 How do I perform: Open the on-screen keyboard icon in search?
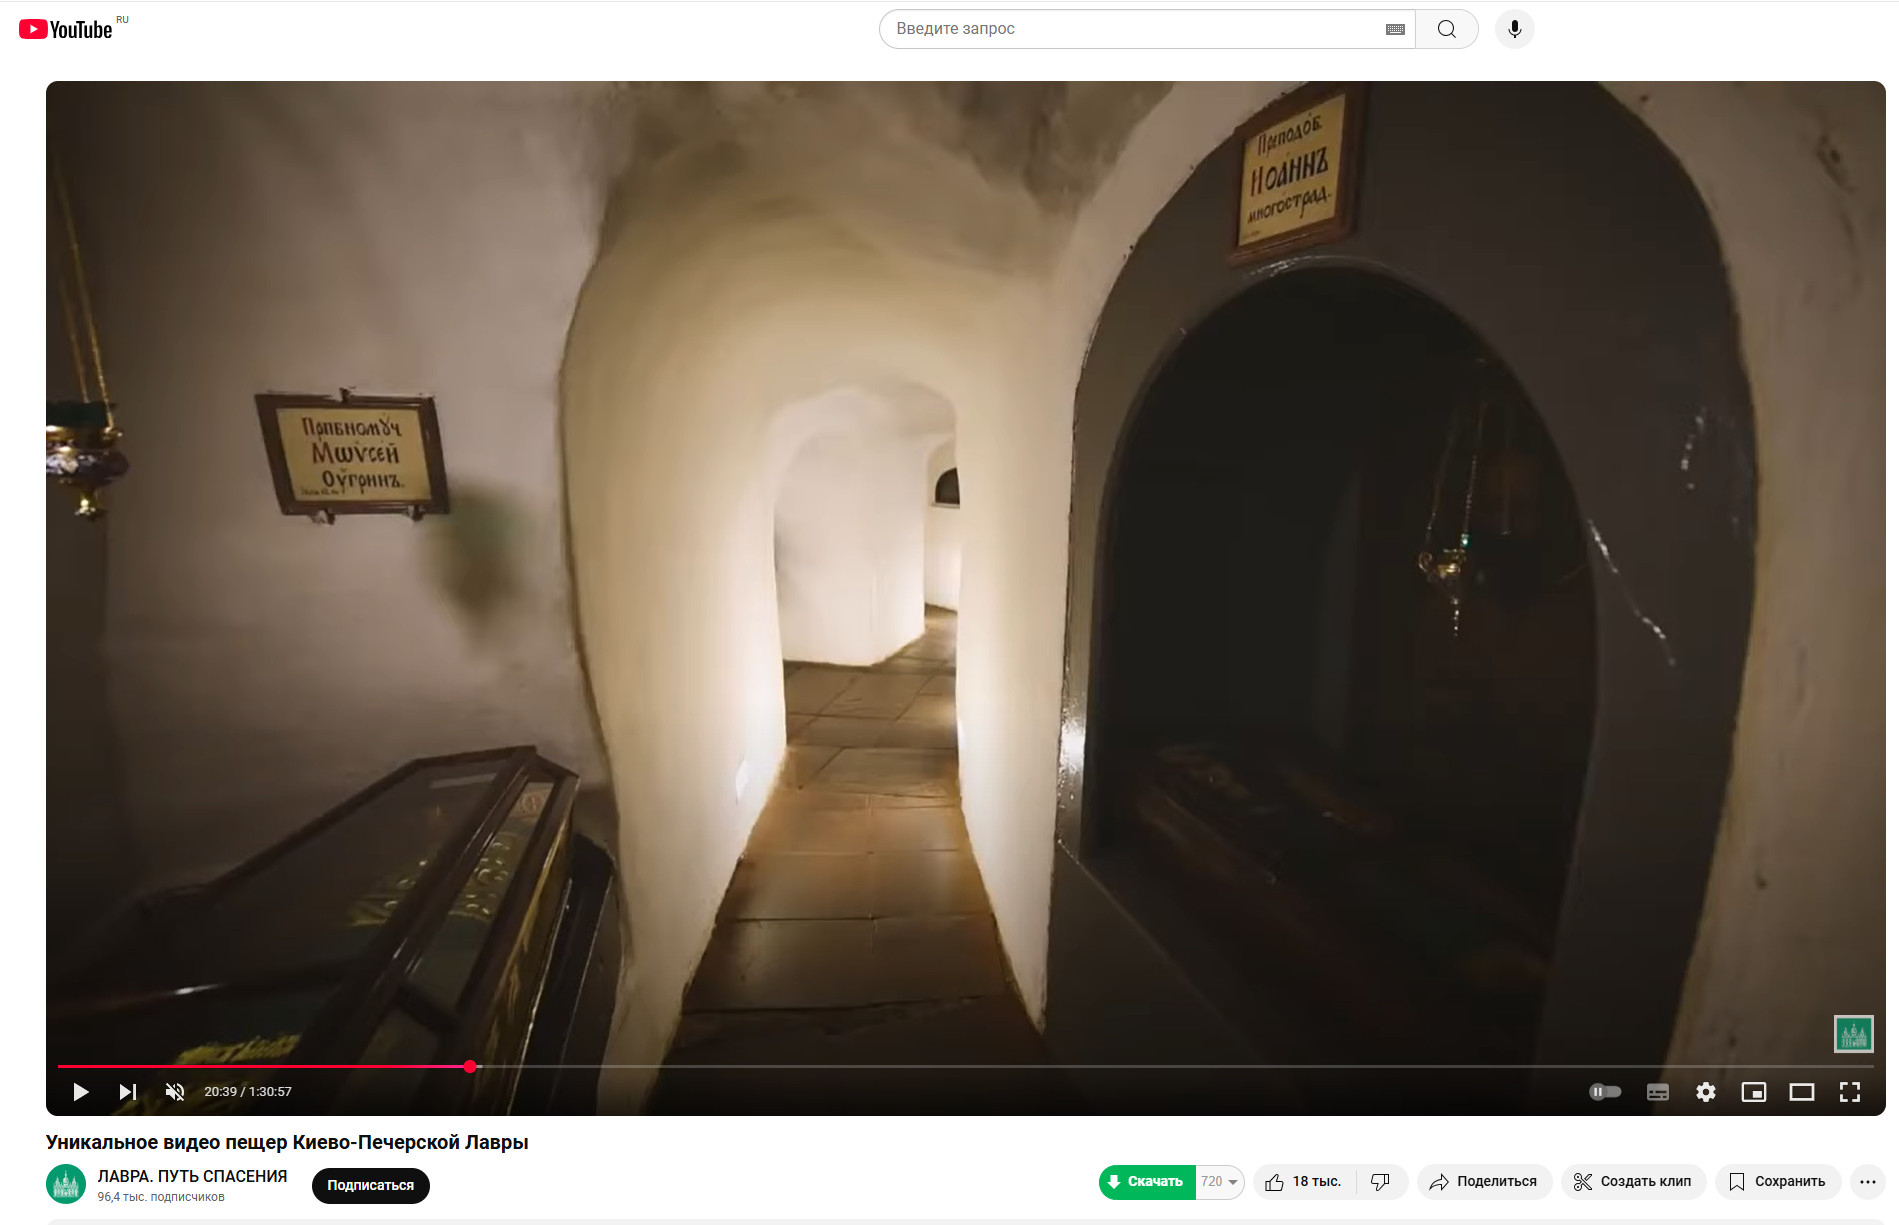click(x=1395, y=29)
